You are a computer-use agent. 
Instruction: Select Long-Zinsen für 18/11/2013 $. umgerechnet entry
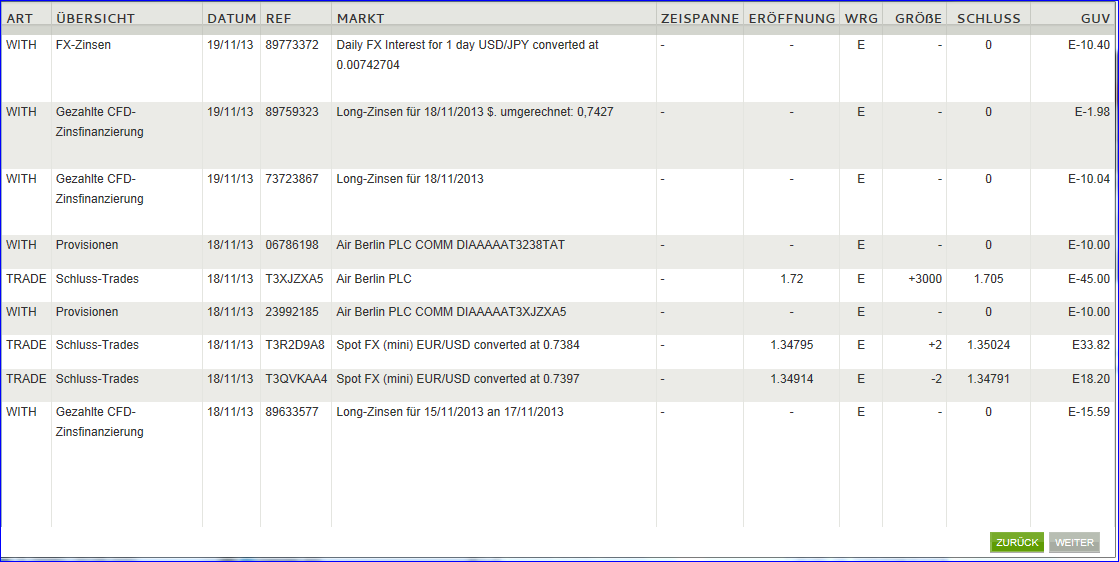(x=475, y=112)
